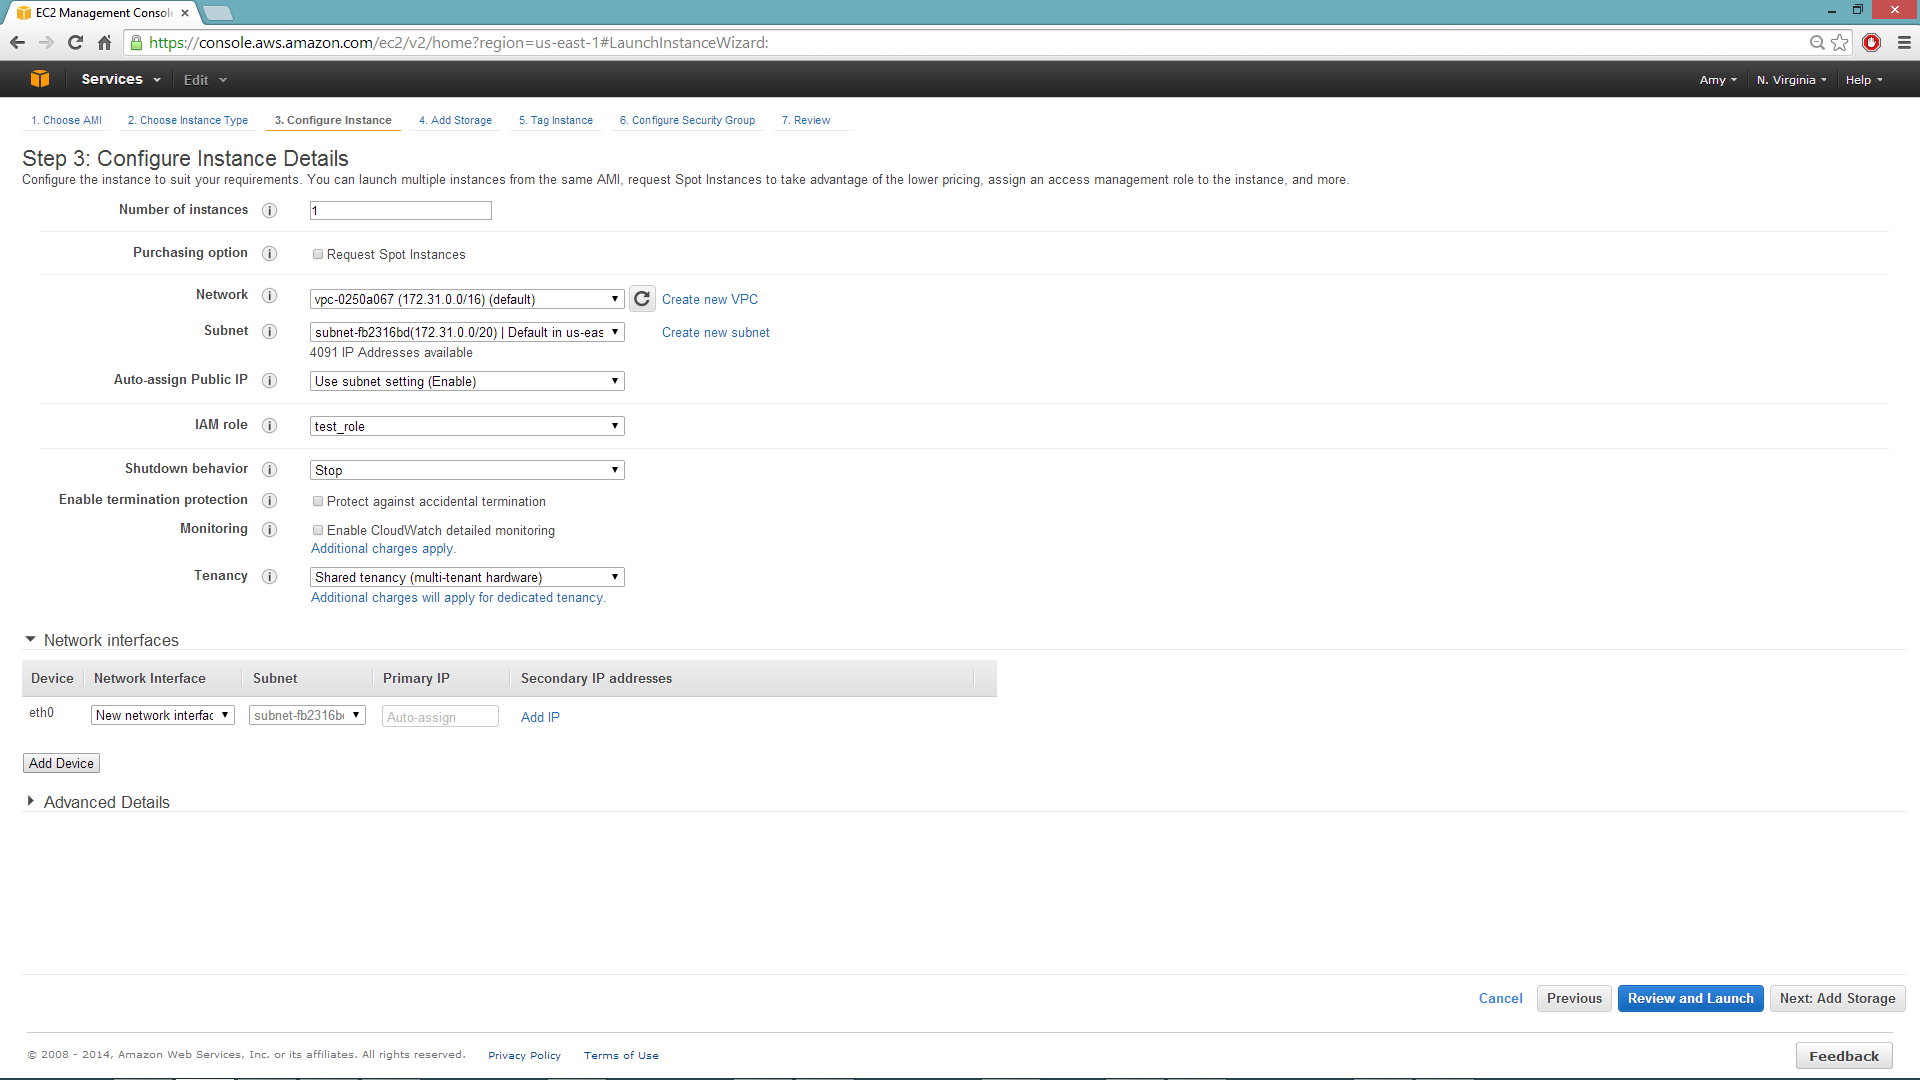Click the info icon beside Shutdown behavior
This screenshot has width=1920, height=1080.
coord(269,469)
